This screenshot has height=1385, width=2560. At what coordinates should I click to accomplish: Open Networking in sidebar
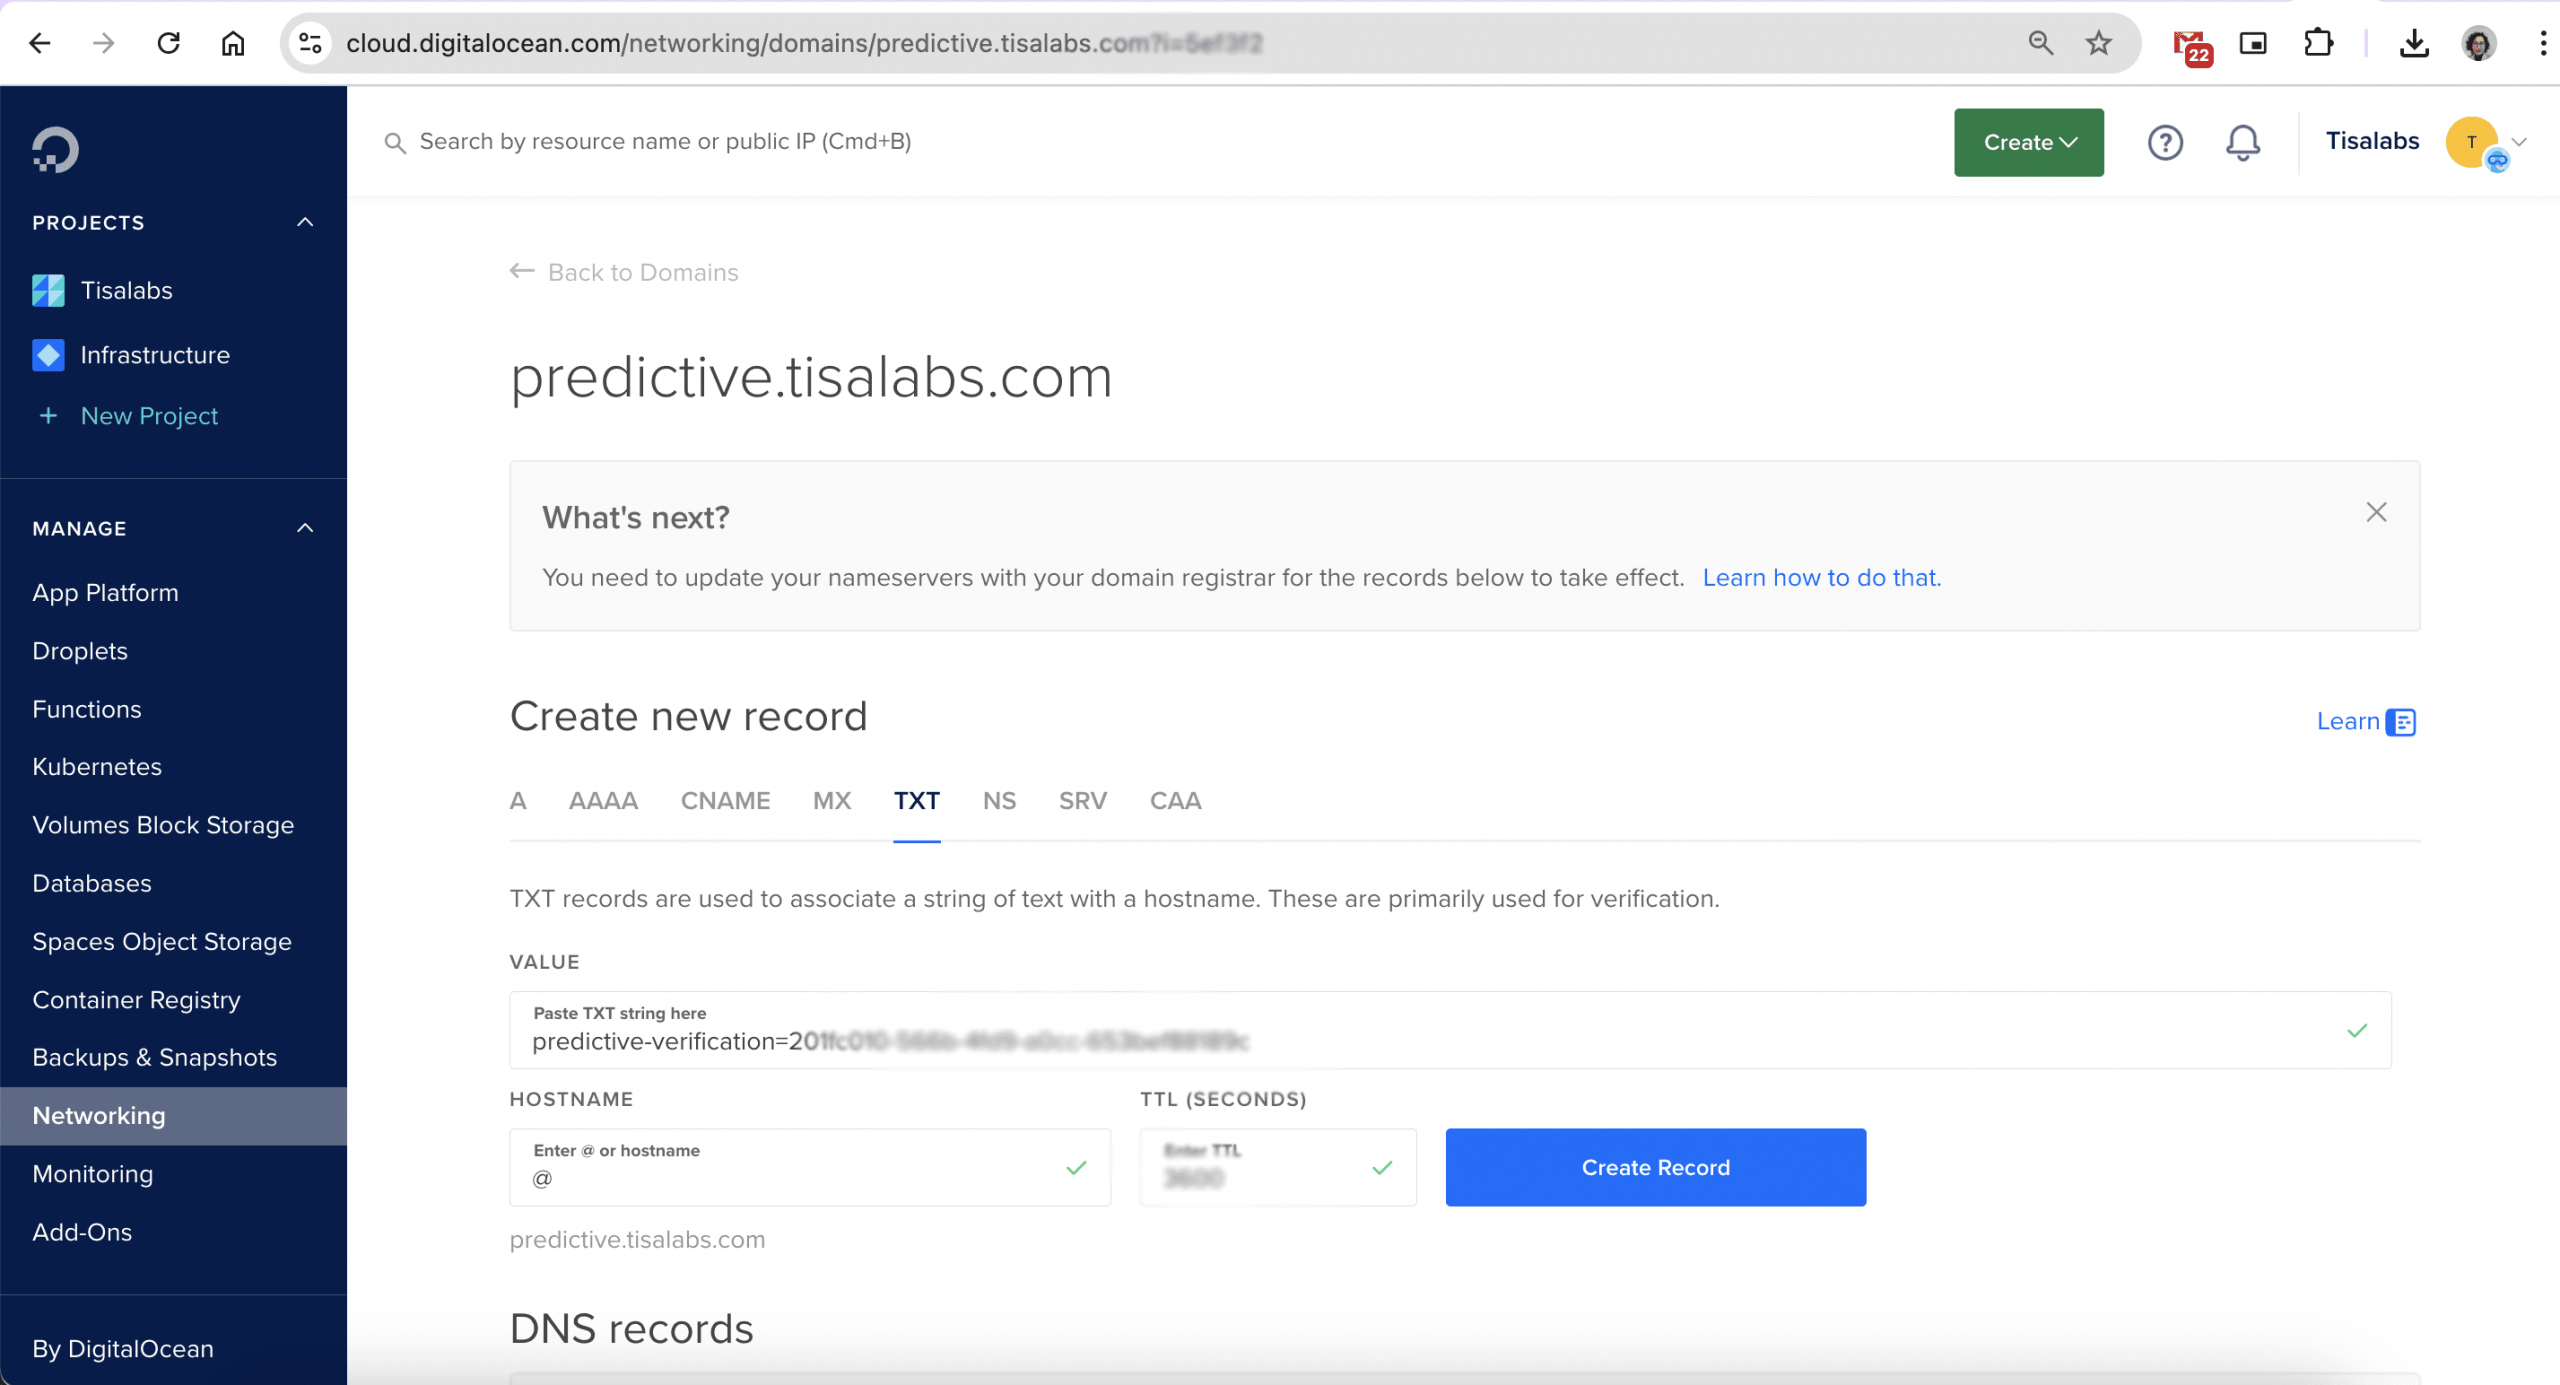[x=173, y=1116]
